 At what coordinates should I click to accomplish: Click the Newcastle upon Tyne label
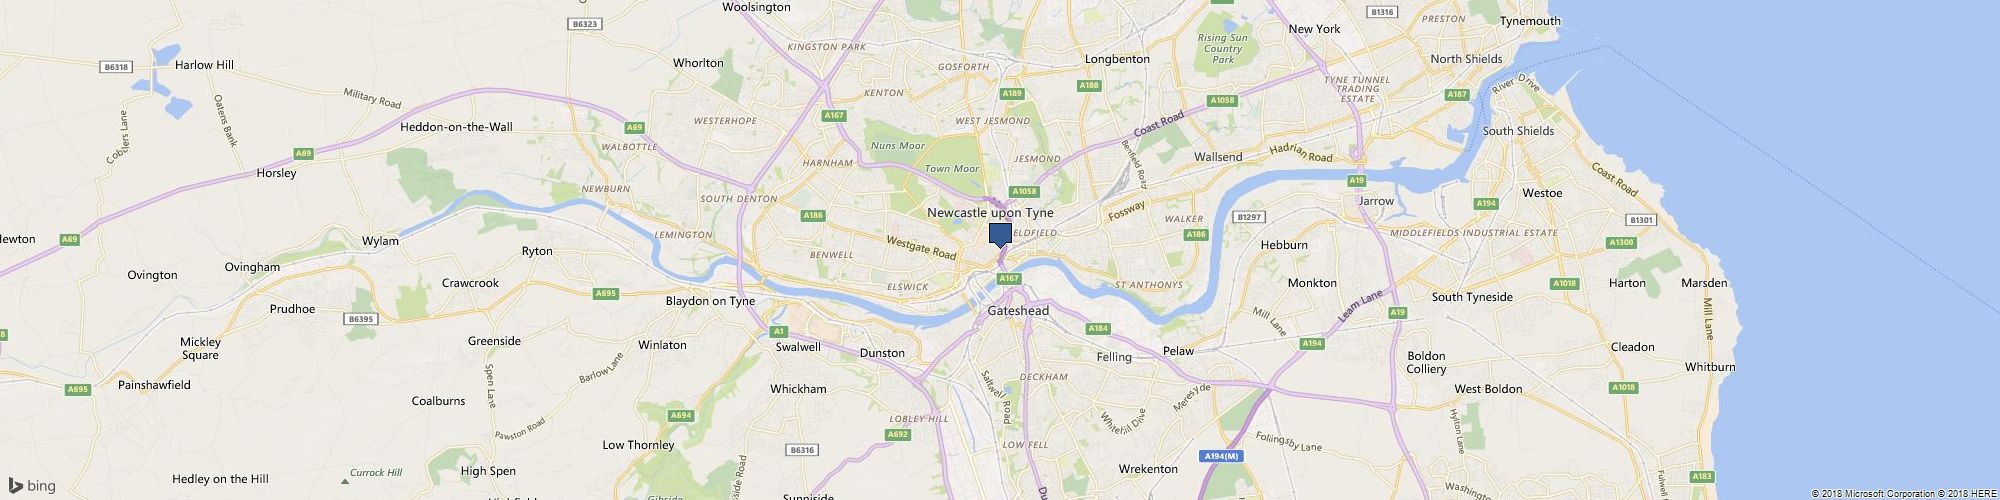(x=990, y=213)
